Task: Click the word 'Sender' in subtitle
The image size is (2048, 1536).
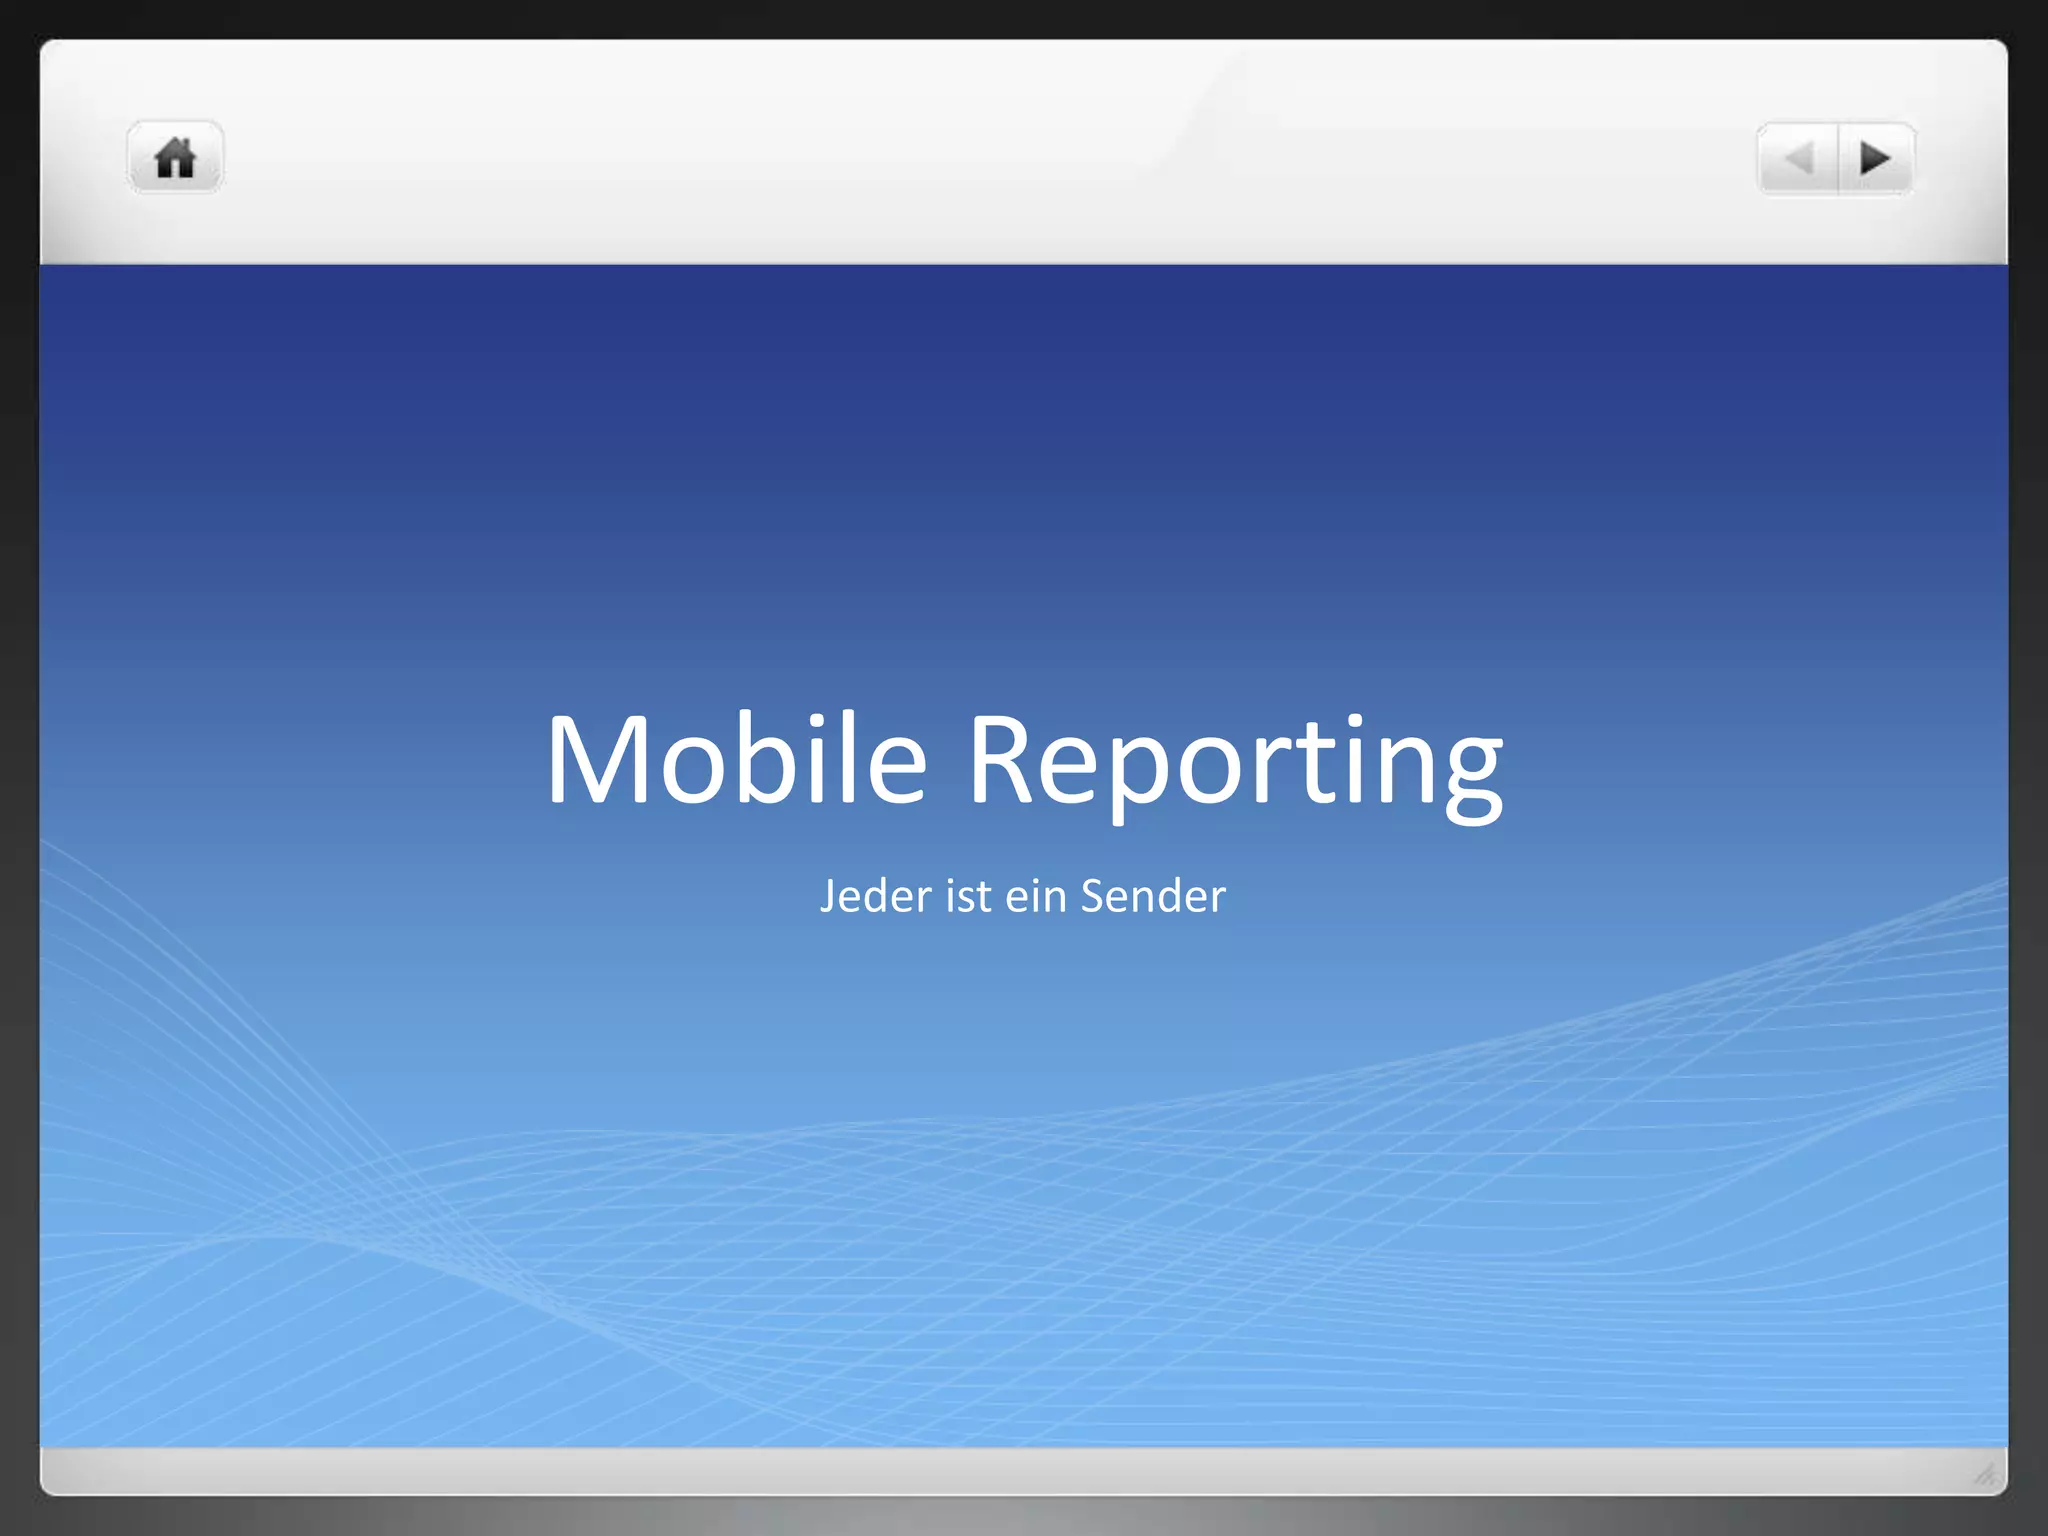Action: pos(1152,896)
